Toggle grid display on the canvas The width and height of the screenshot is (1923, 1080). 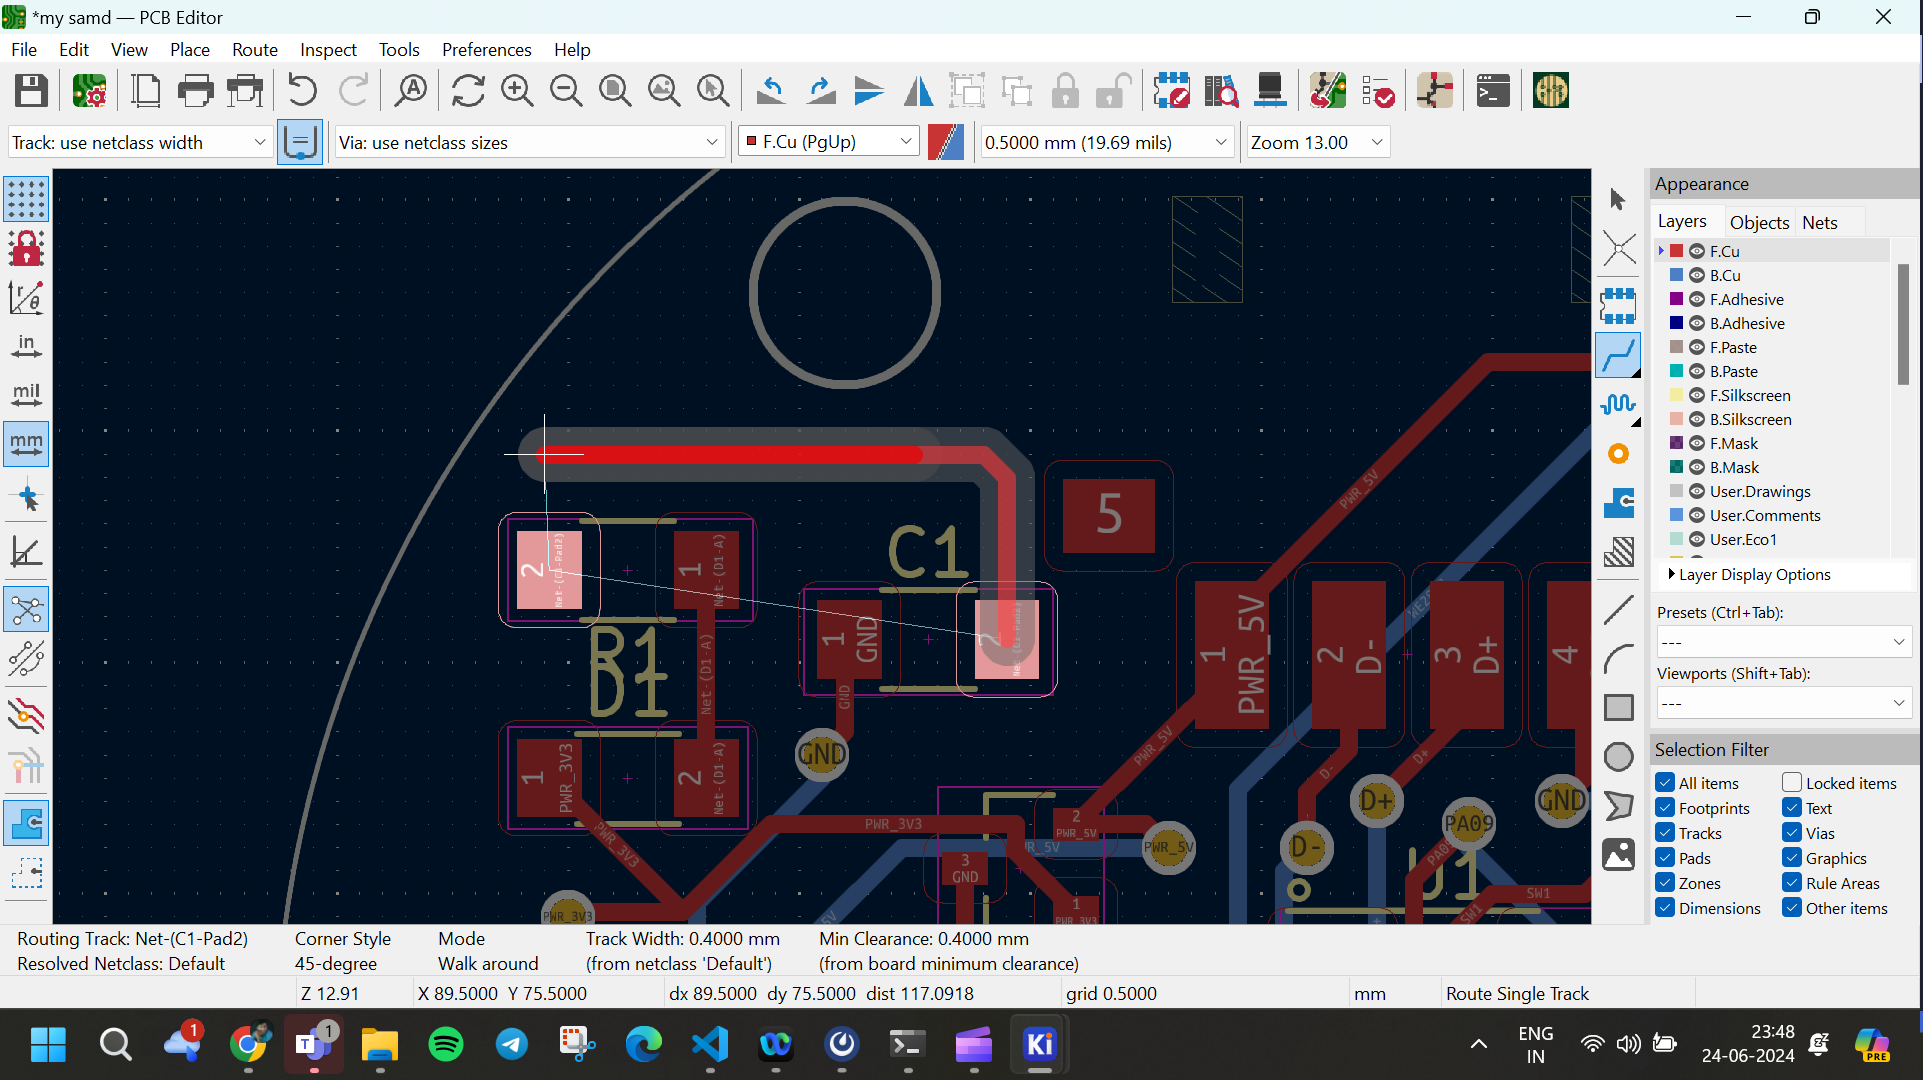[26, 199]
